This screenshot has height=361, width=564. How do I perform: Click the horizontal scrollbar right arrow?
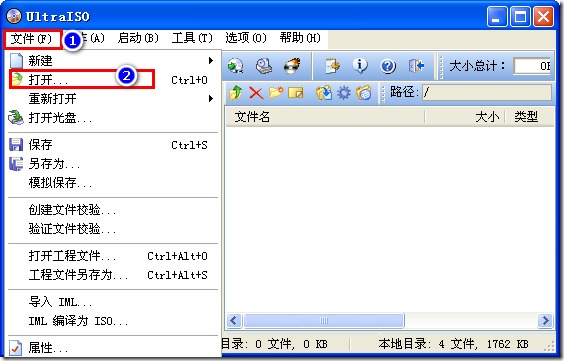545,320
